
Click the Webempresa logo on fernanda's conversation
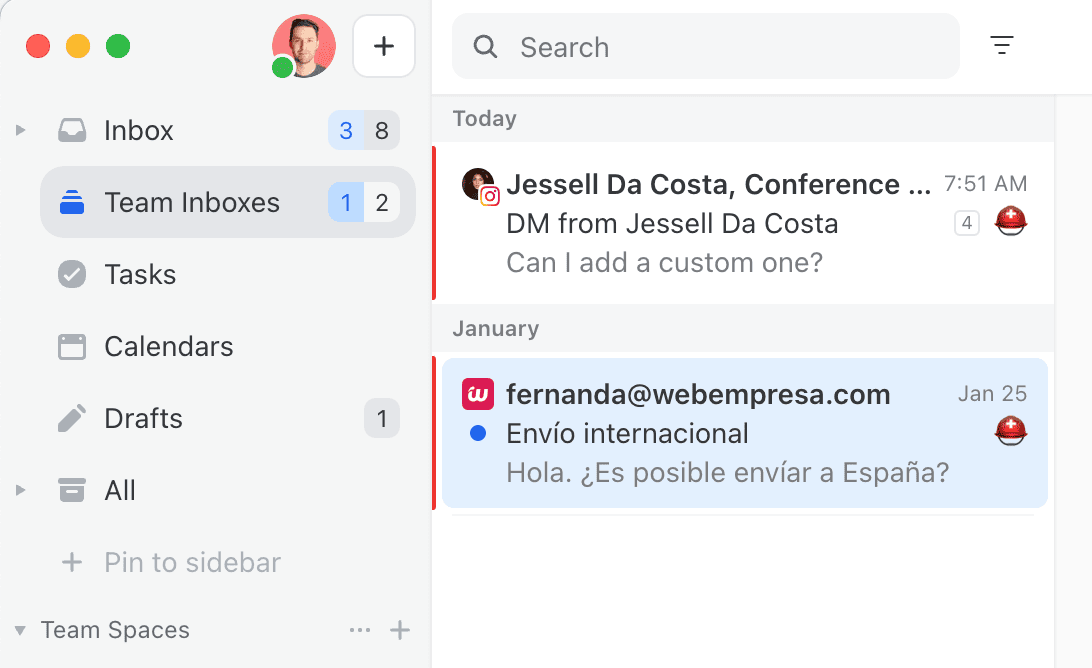tap(478, 394)
